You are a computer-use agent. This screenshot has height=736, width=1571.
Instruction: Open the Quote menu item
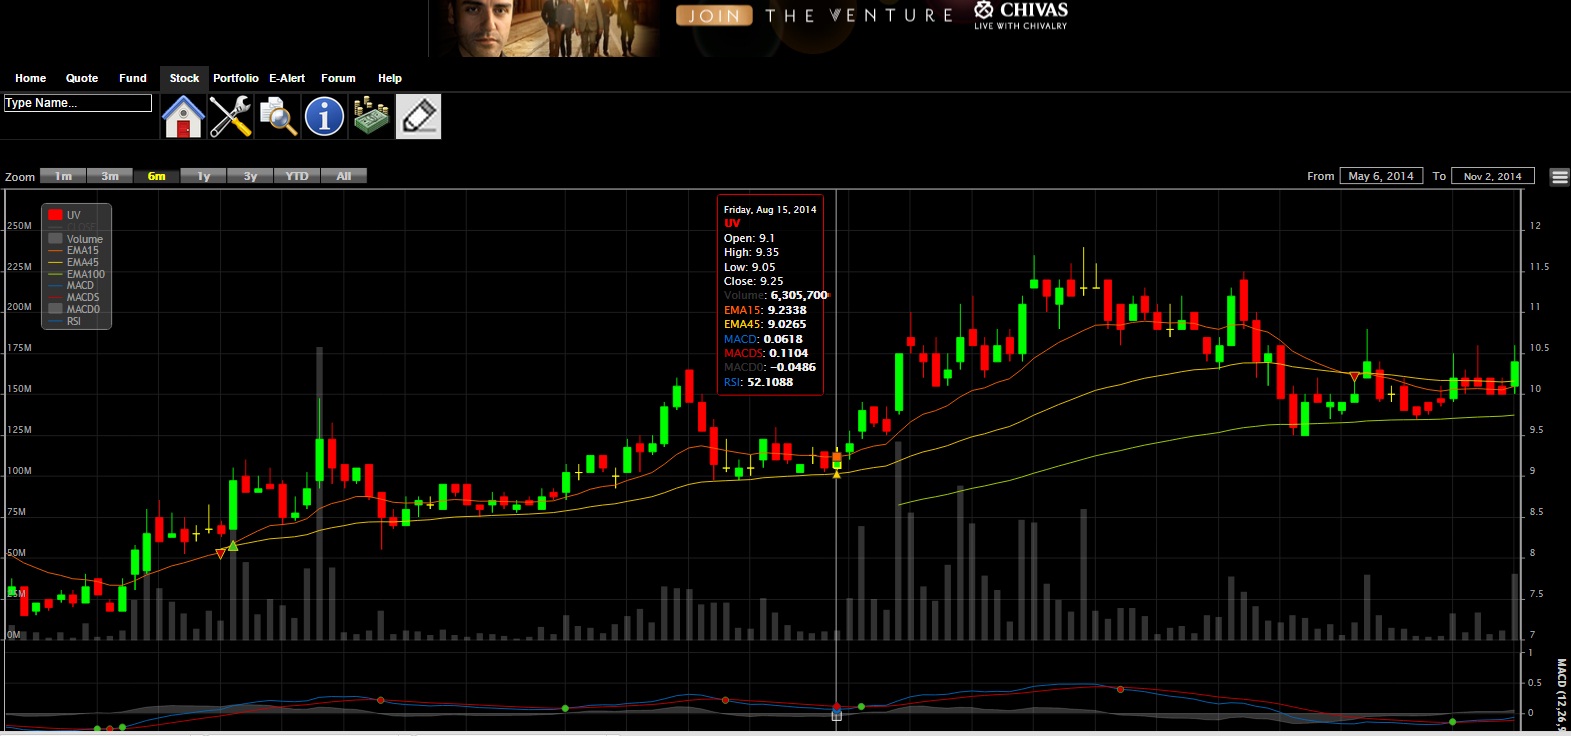(x=82, y=78)
